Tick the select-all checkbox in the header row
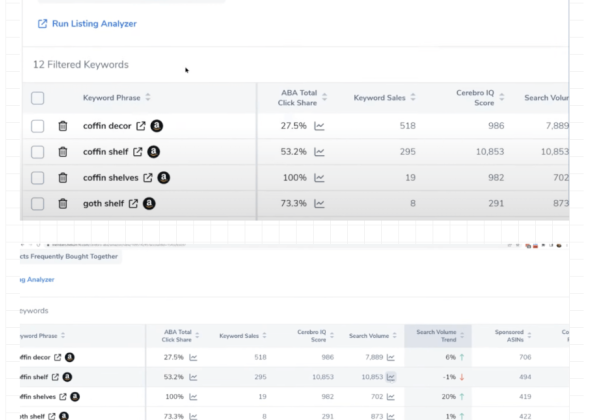600x420 pixels. [38, 98]
